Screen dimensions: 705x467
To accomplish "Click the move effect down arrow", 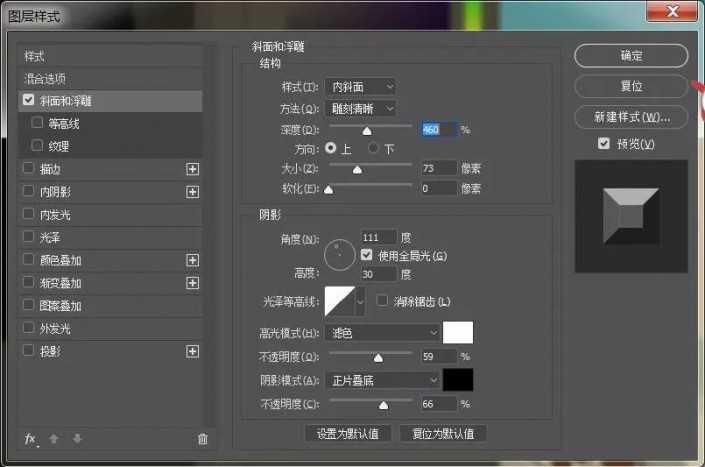I will click(x=77, y=439).
